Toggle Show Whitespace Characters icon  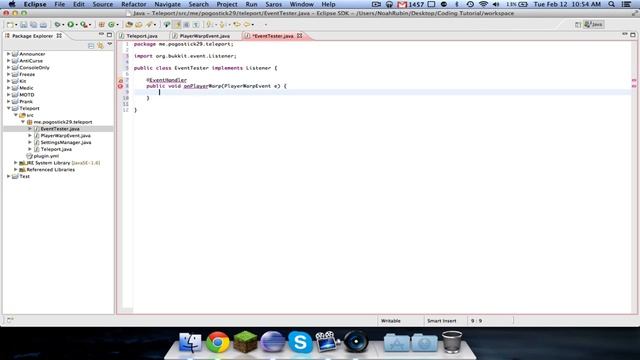196,24
